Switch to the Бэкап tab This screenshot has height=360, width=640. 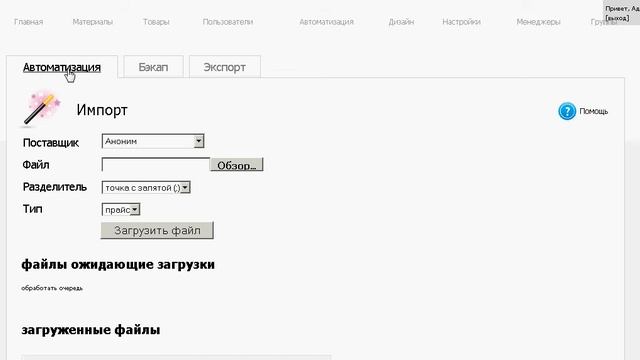pos(153,67)
